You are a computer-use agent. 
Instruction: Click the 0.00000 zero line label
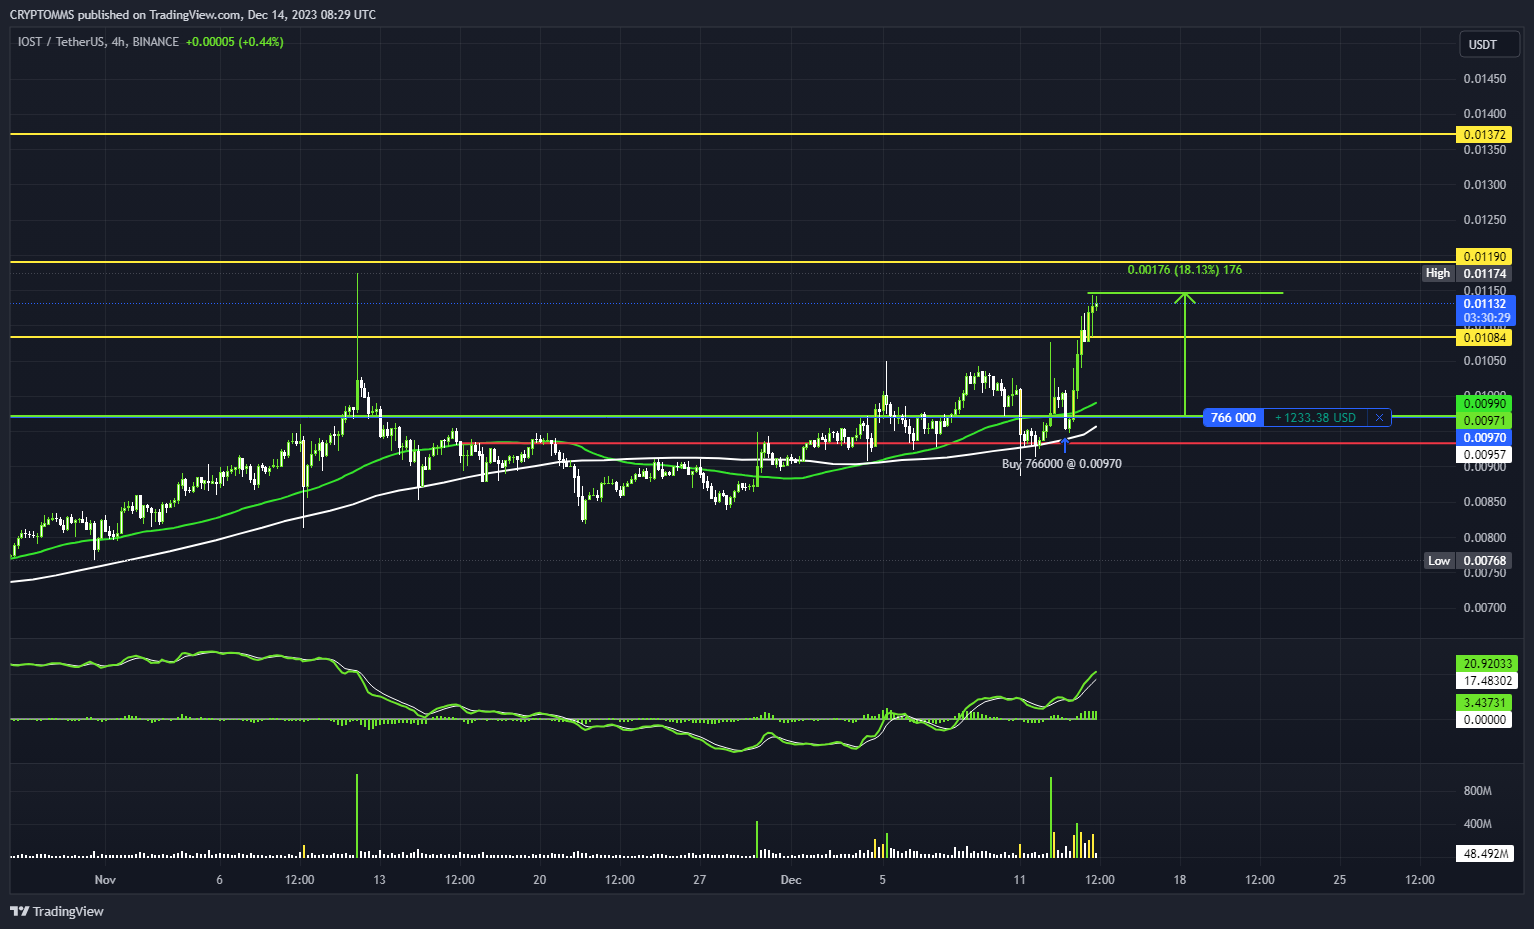[1484, 720]
